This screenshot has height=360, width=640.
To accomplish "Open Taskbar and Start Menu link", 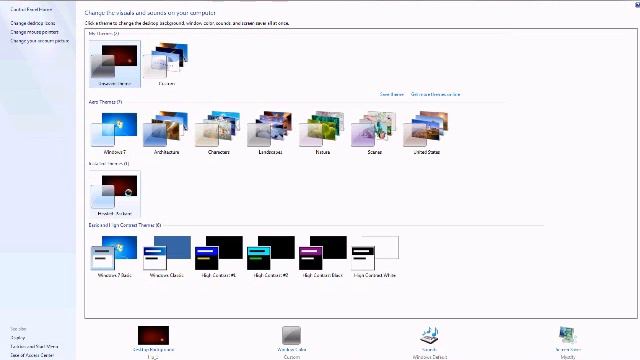I will (35, 347).
